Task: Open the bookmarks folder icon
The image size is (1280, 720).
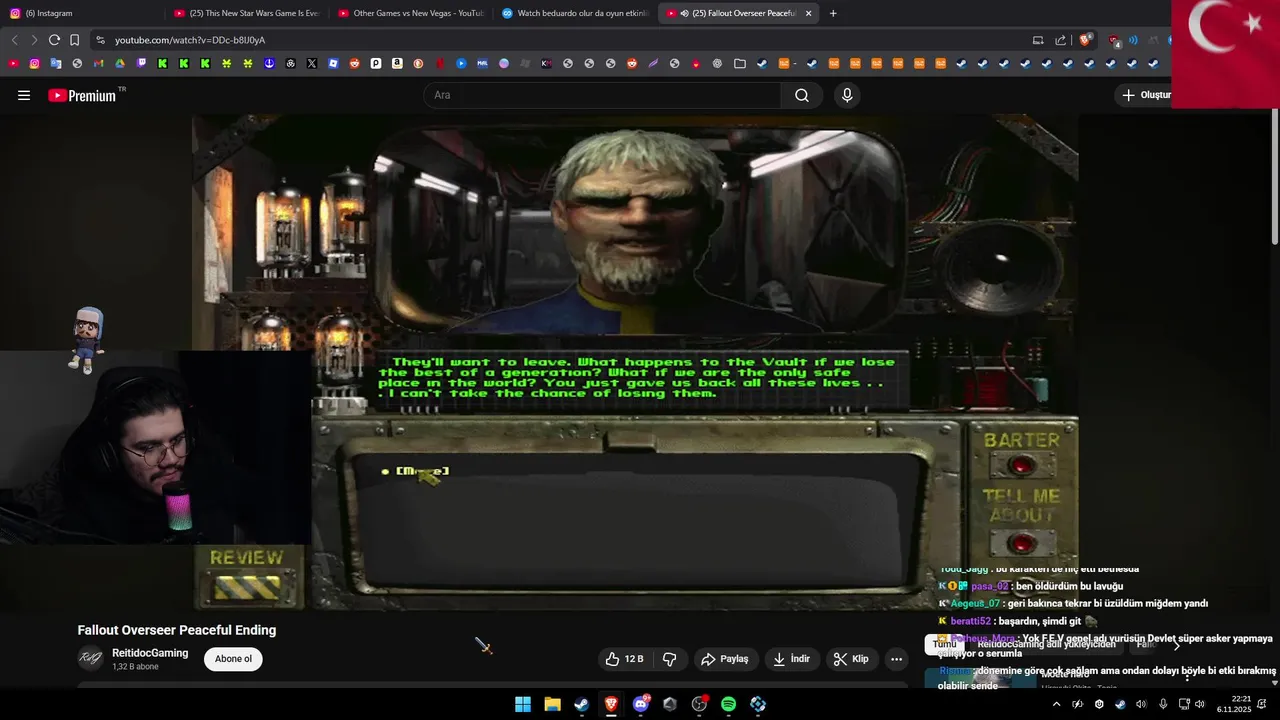Action: point(739,63)
